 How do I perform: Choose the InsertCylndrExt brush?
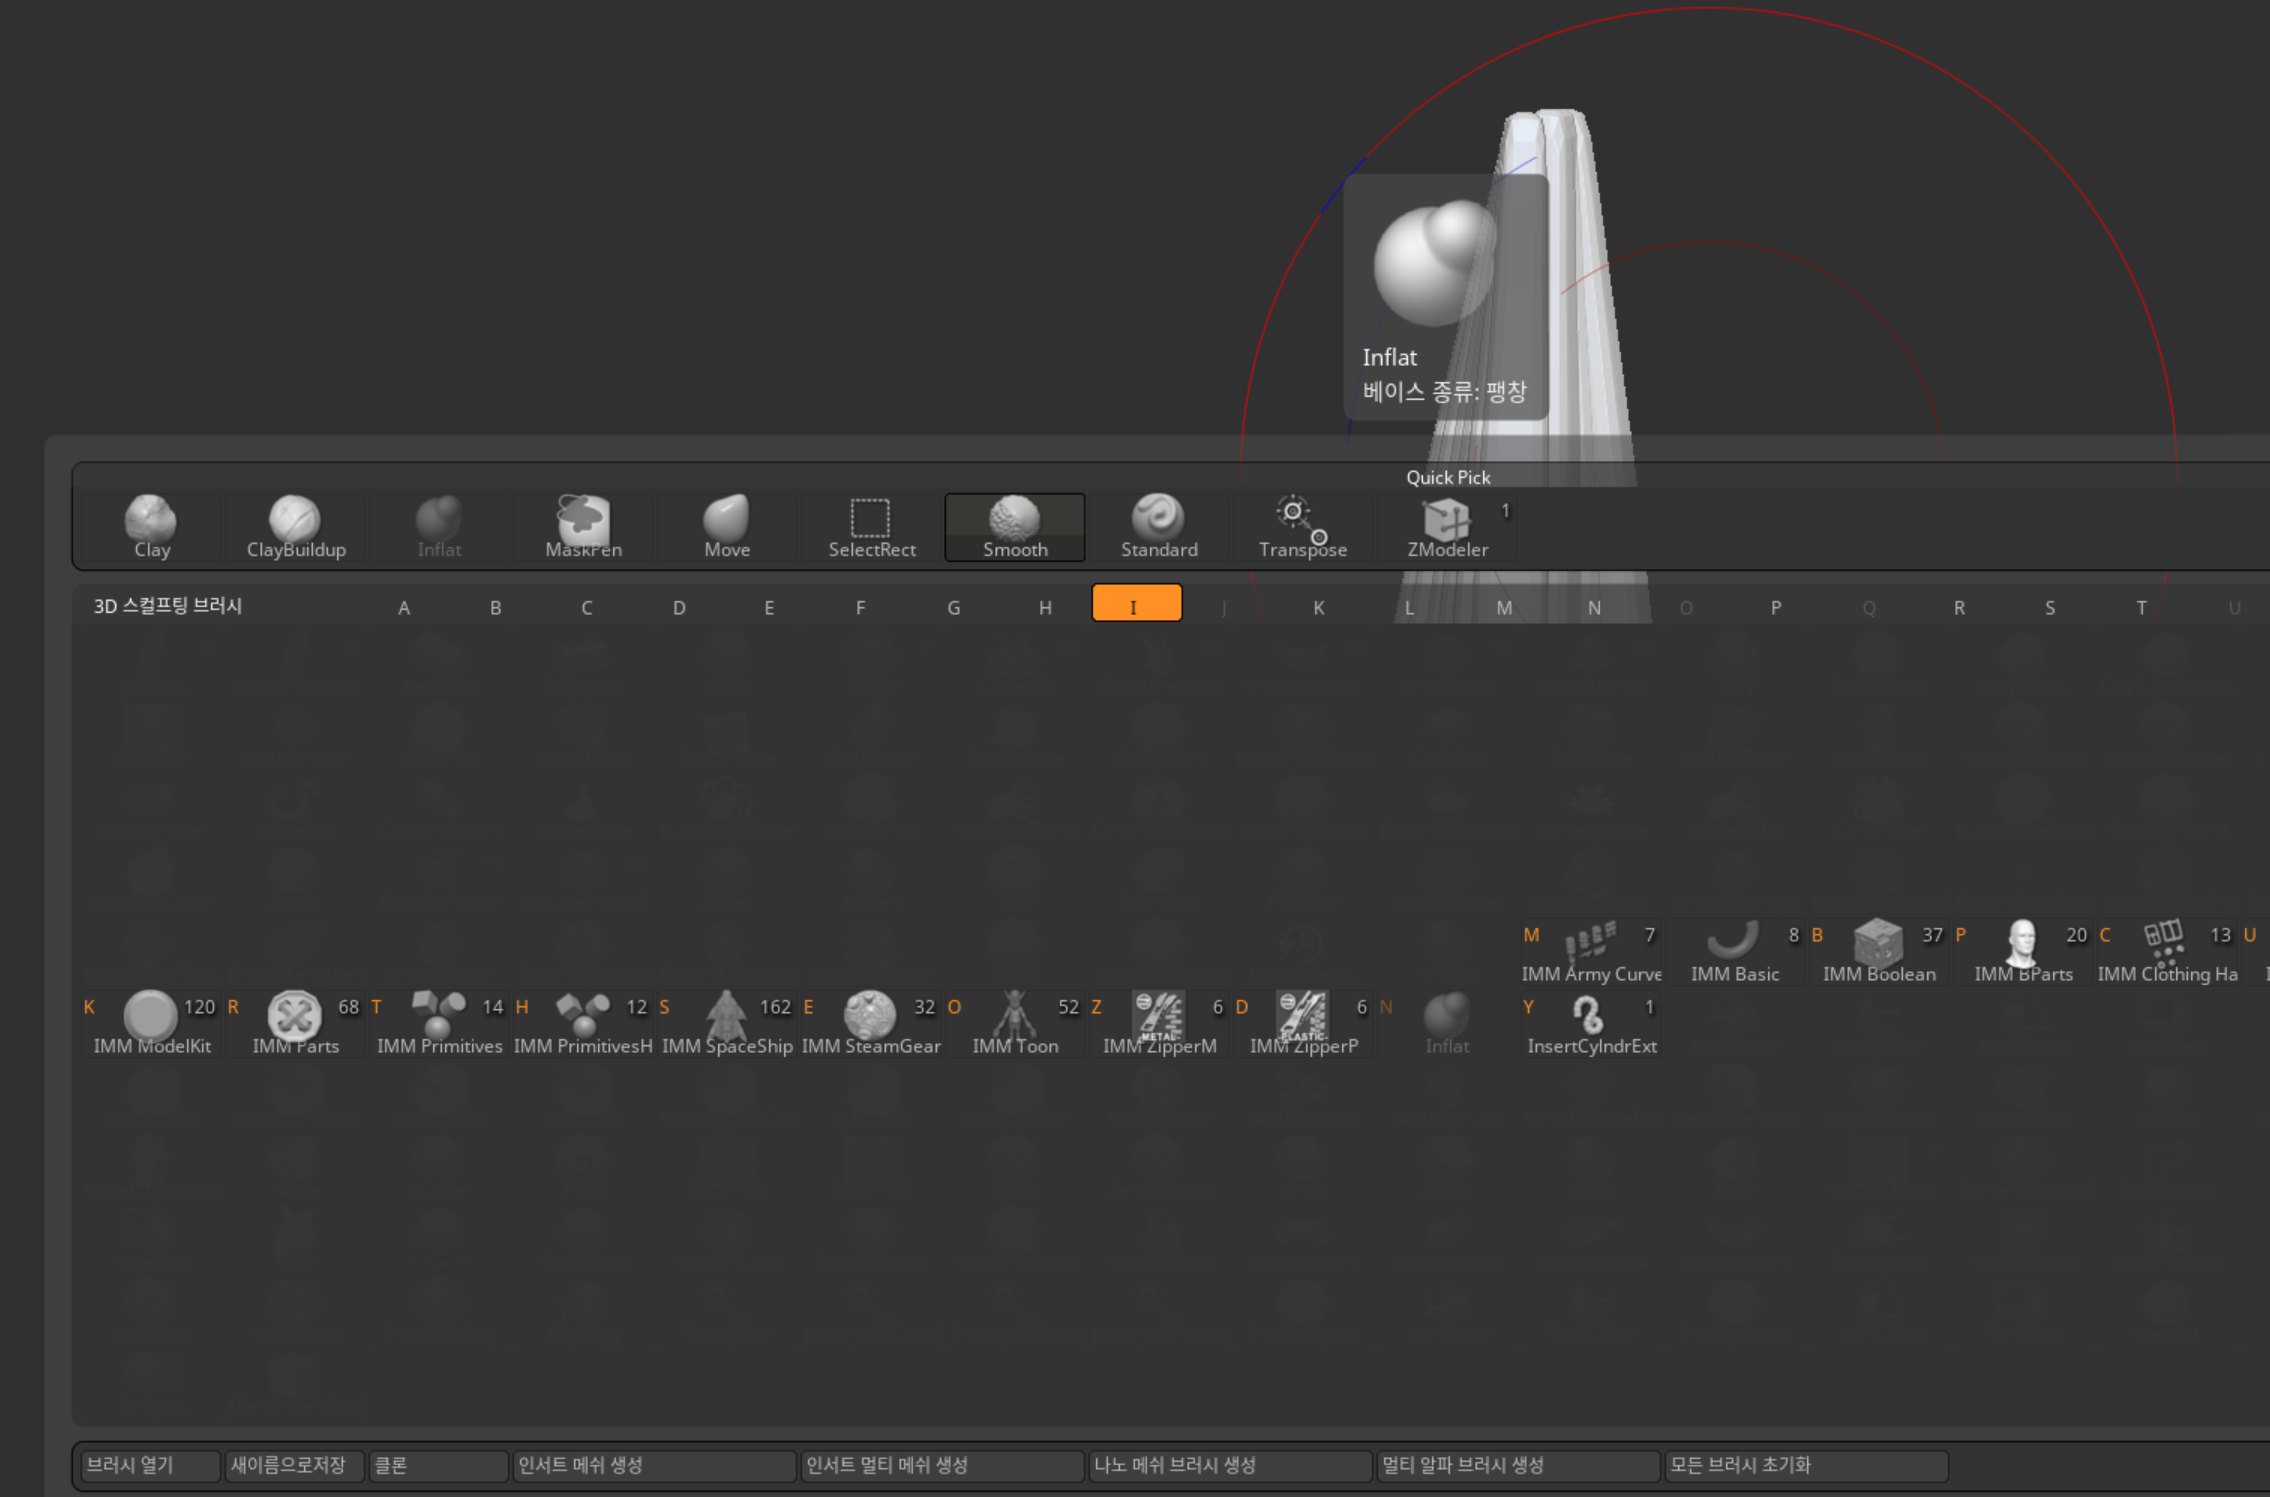tap(1591, 1022)
